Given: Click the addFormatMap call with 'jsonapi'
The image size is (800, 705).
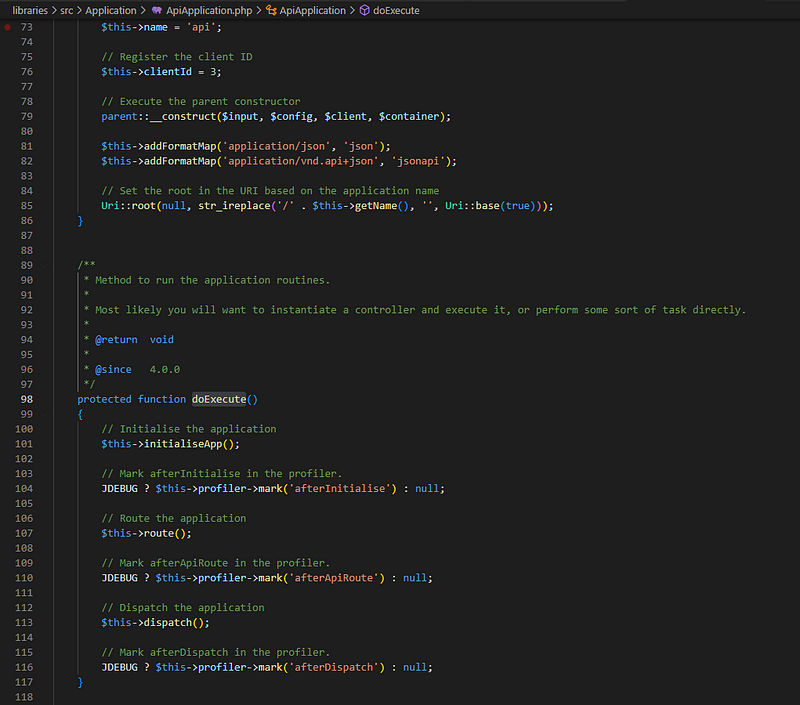Looking at the screenshot, I should point(182,161).
